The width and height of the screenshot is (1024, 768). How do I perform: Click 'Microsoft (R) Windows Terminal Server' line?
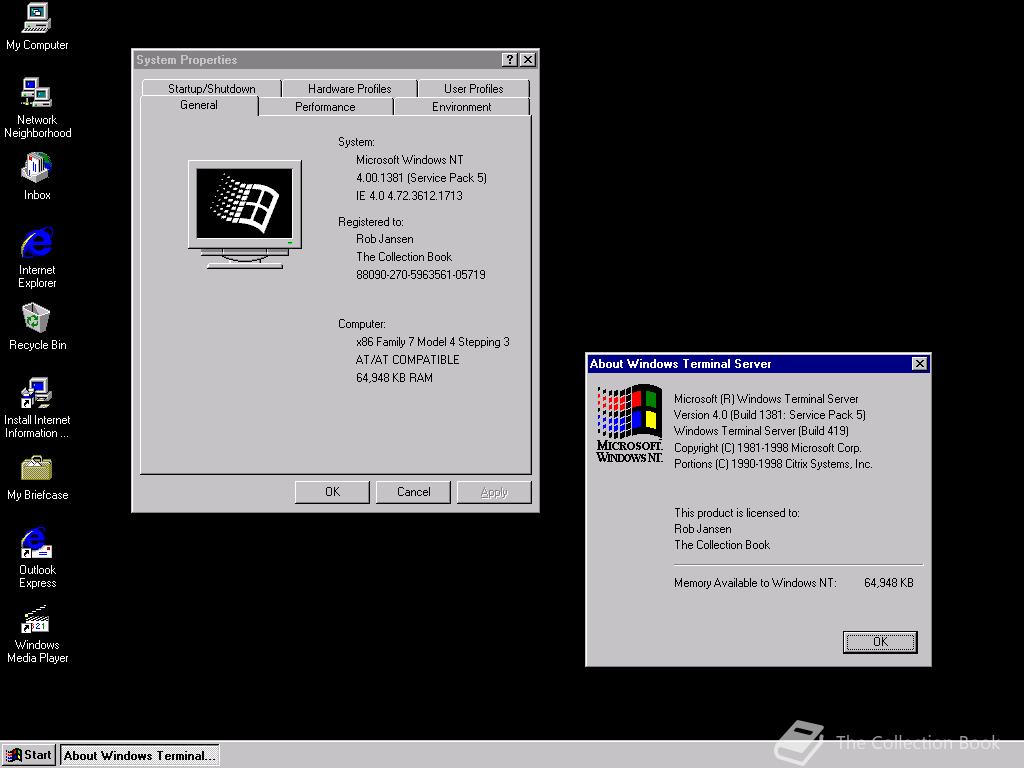click(x=766, y=398)
